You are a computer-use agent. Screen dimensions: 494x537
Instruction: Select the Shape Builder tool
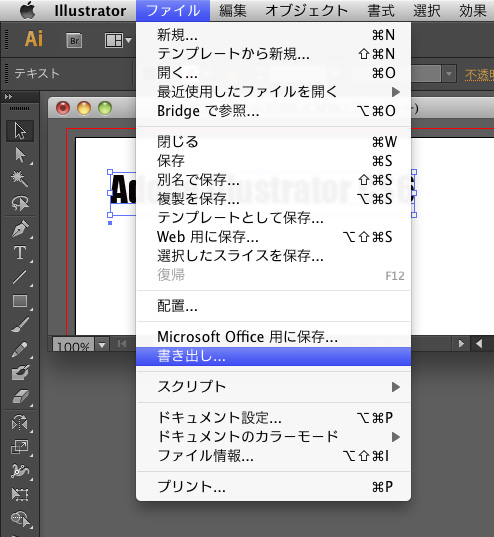pyautogui.click(x=20, y=519)
